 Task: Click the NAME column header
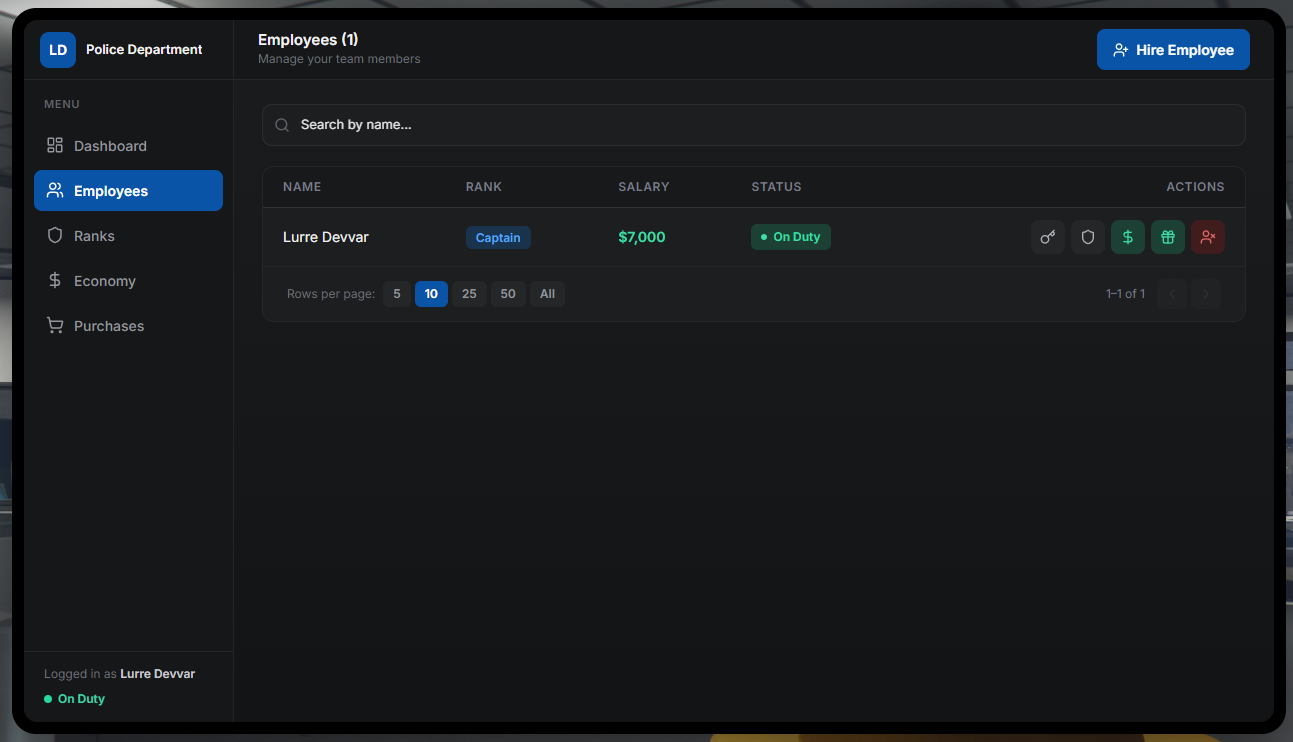[x=302, y=187]
